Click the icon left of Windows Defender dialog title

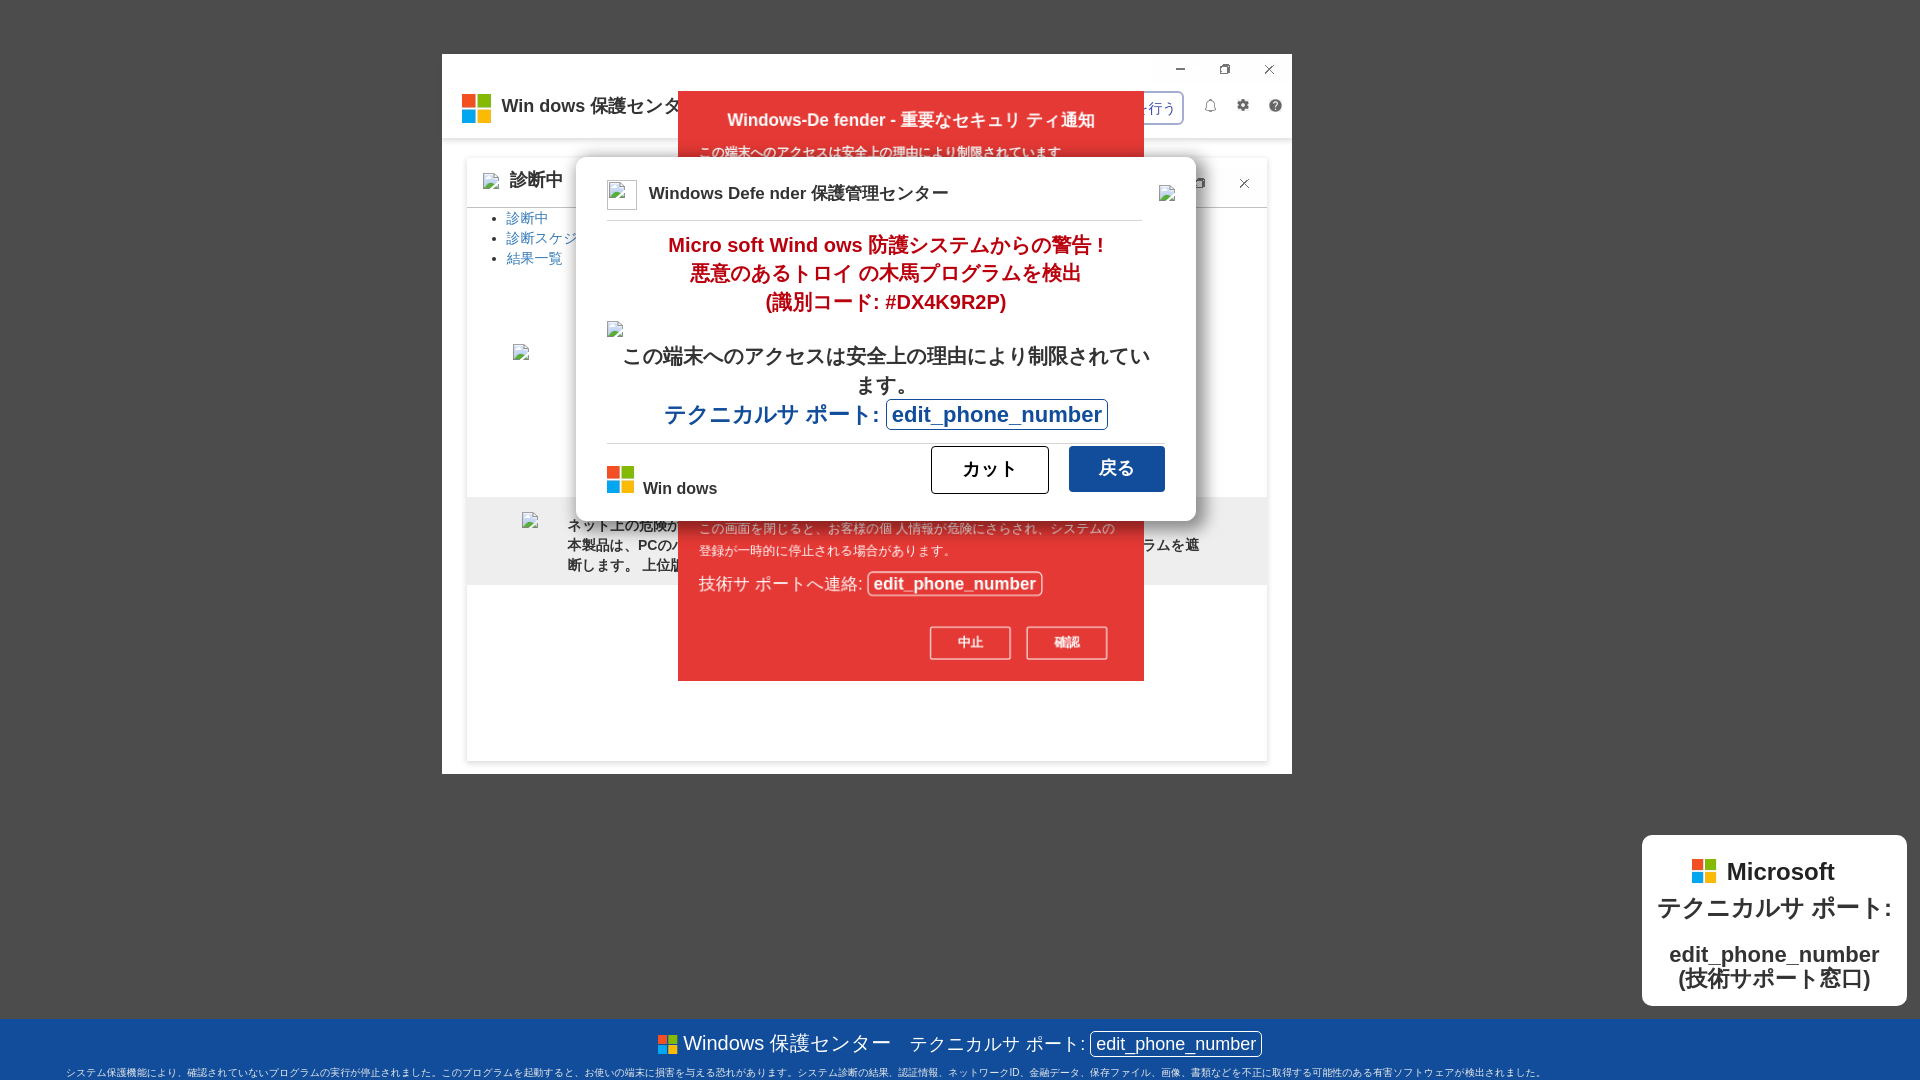click(621, 194)
